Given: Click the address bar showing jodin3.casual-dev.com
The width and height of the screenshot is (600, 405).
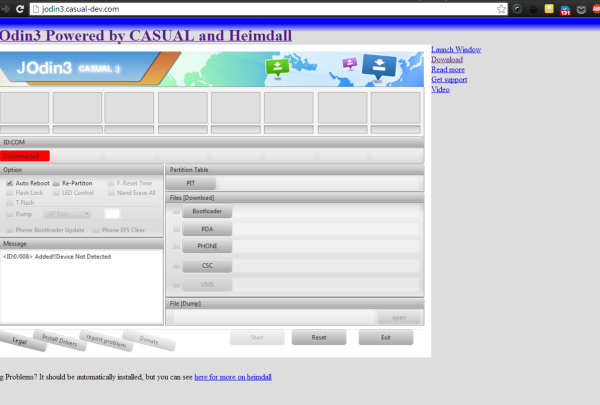Looking at the screenshot, I should point(268,9).
